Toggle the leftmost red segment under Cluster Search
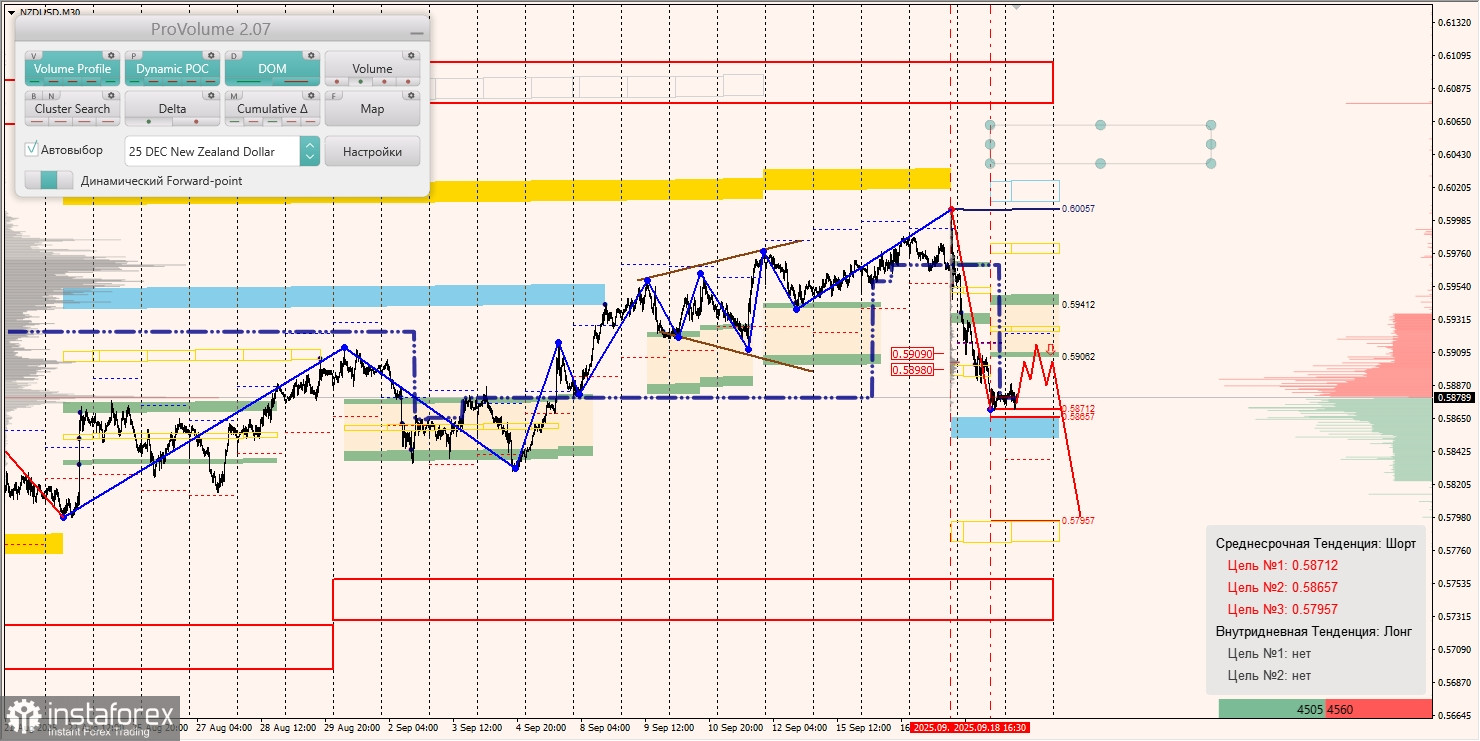The height and width of the screenshot is (741, 1480). 39,122
